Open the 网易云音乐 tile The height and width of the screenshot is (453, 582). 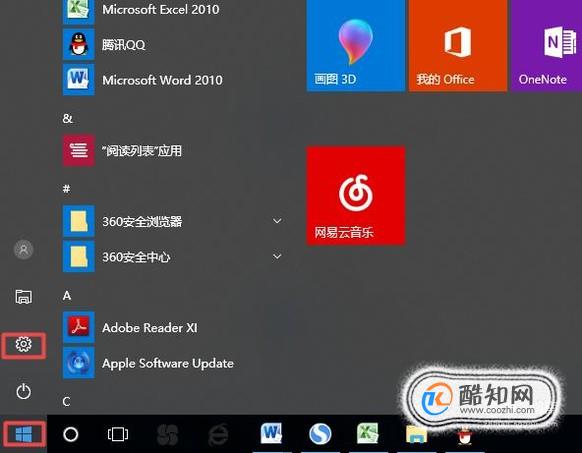click(356, 196)
